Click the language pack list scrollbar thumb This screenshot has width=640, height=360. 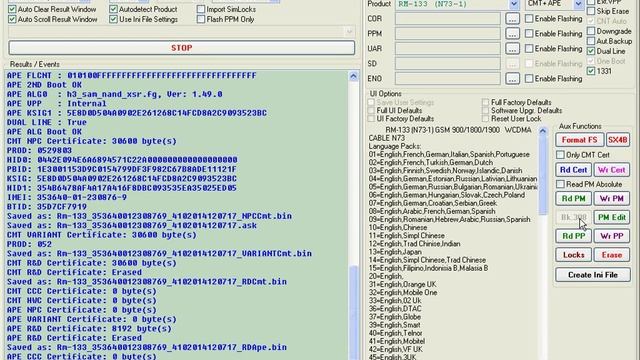[x=542, y=176]
